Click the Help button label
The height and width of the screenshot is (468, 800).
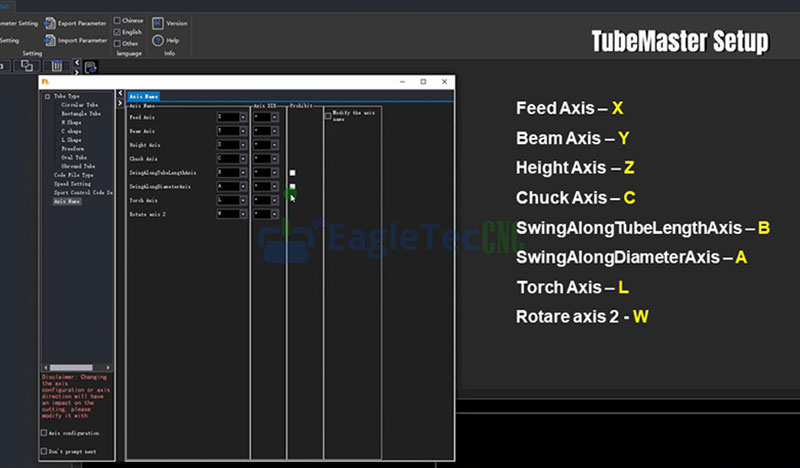(172, 40)
